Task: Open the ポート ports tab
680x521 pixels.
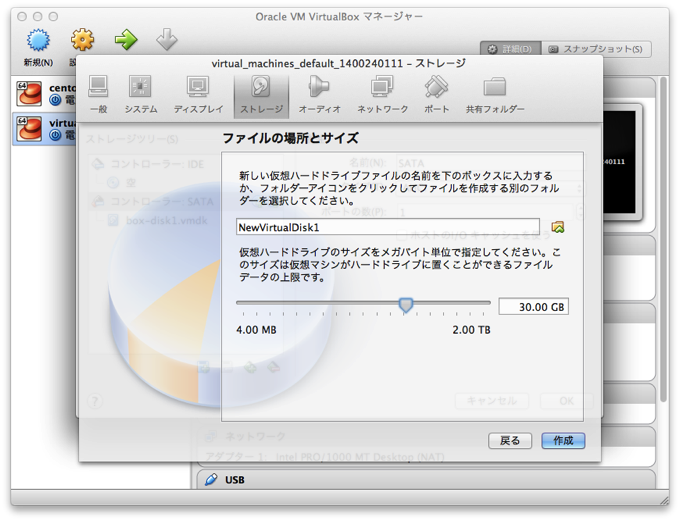Action: tap(436, 95)
